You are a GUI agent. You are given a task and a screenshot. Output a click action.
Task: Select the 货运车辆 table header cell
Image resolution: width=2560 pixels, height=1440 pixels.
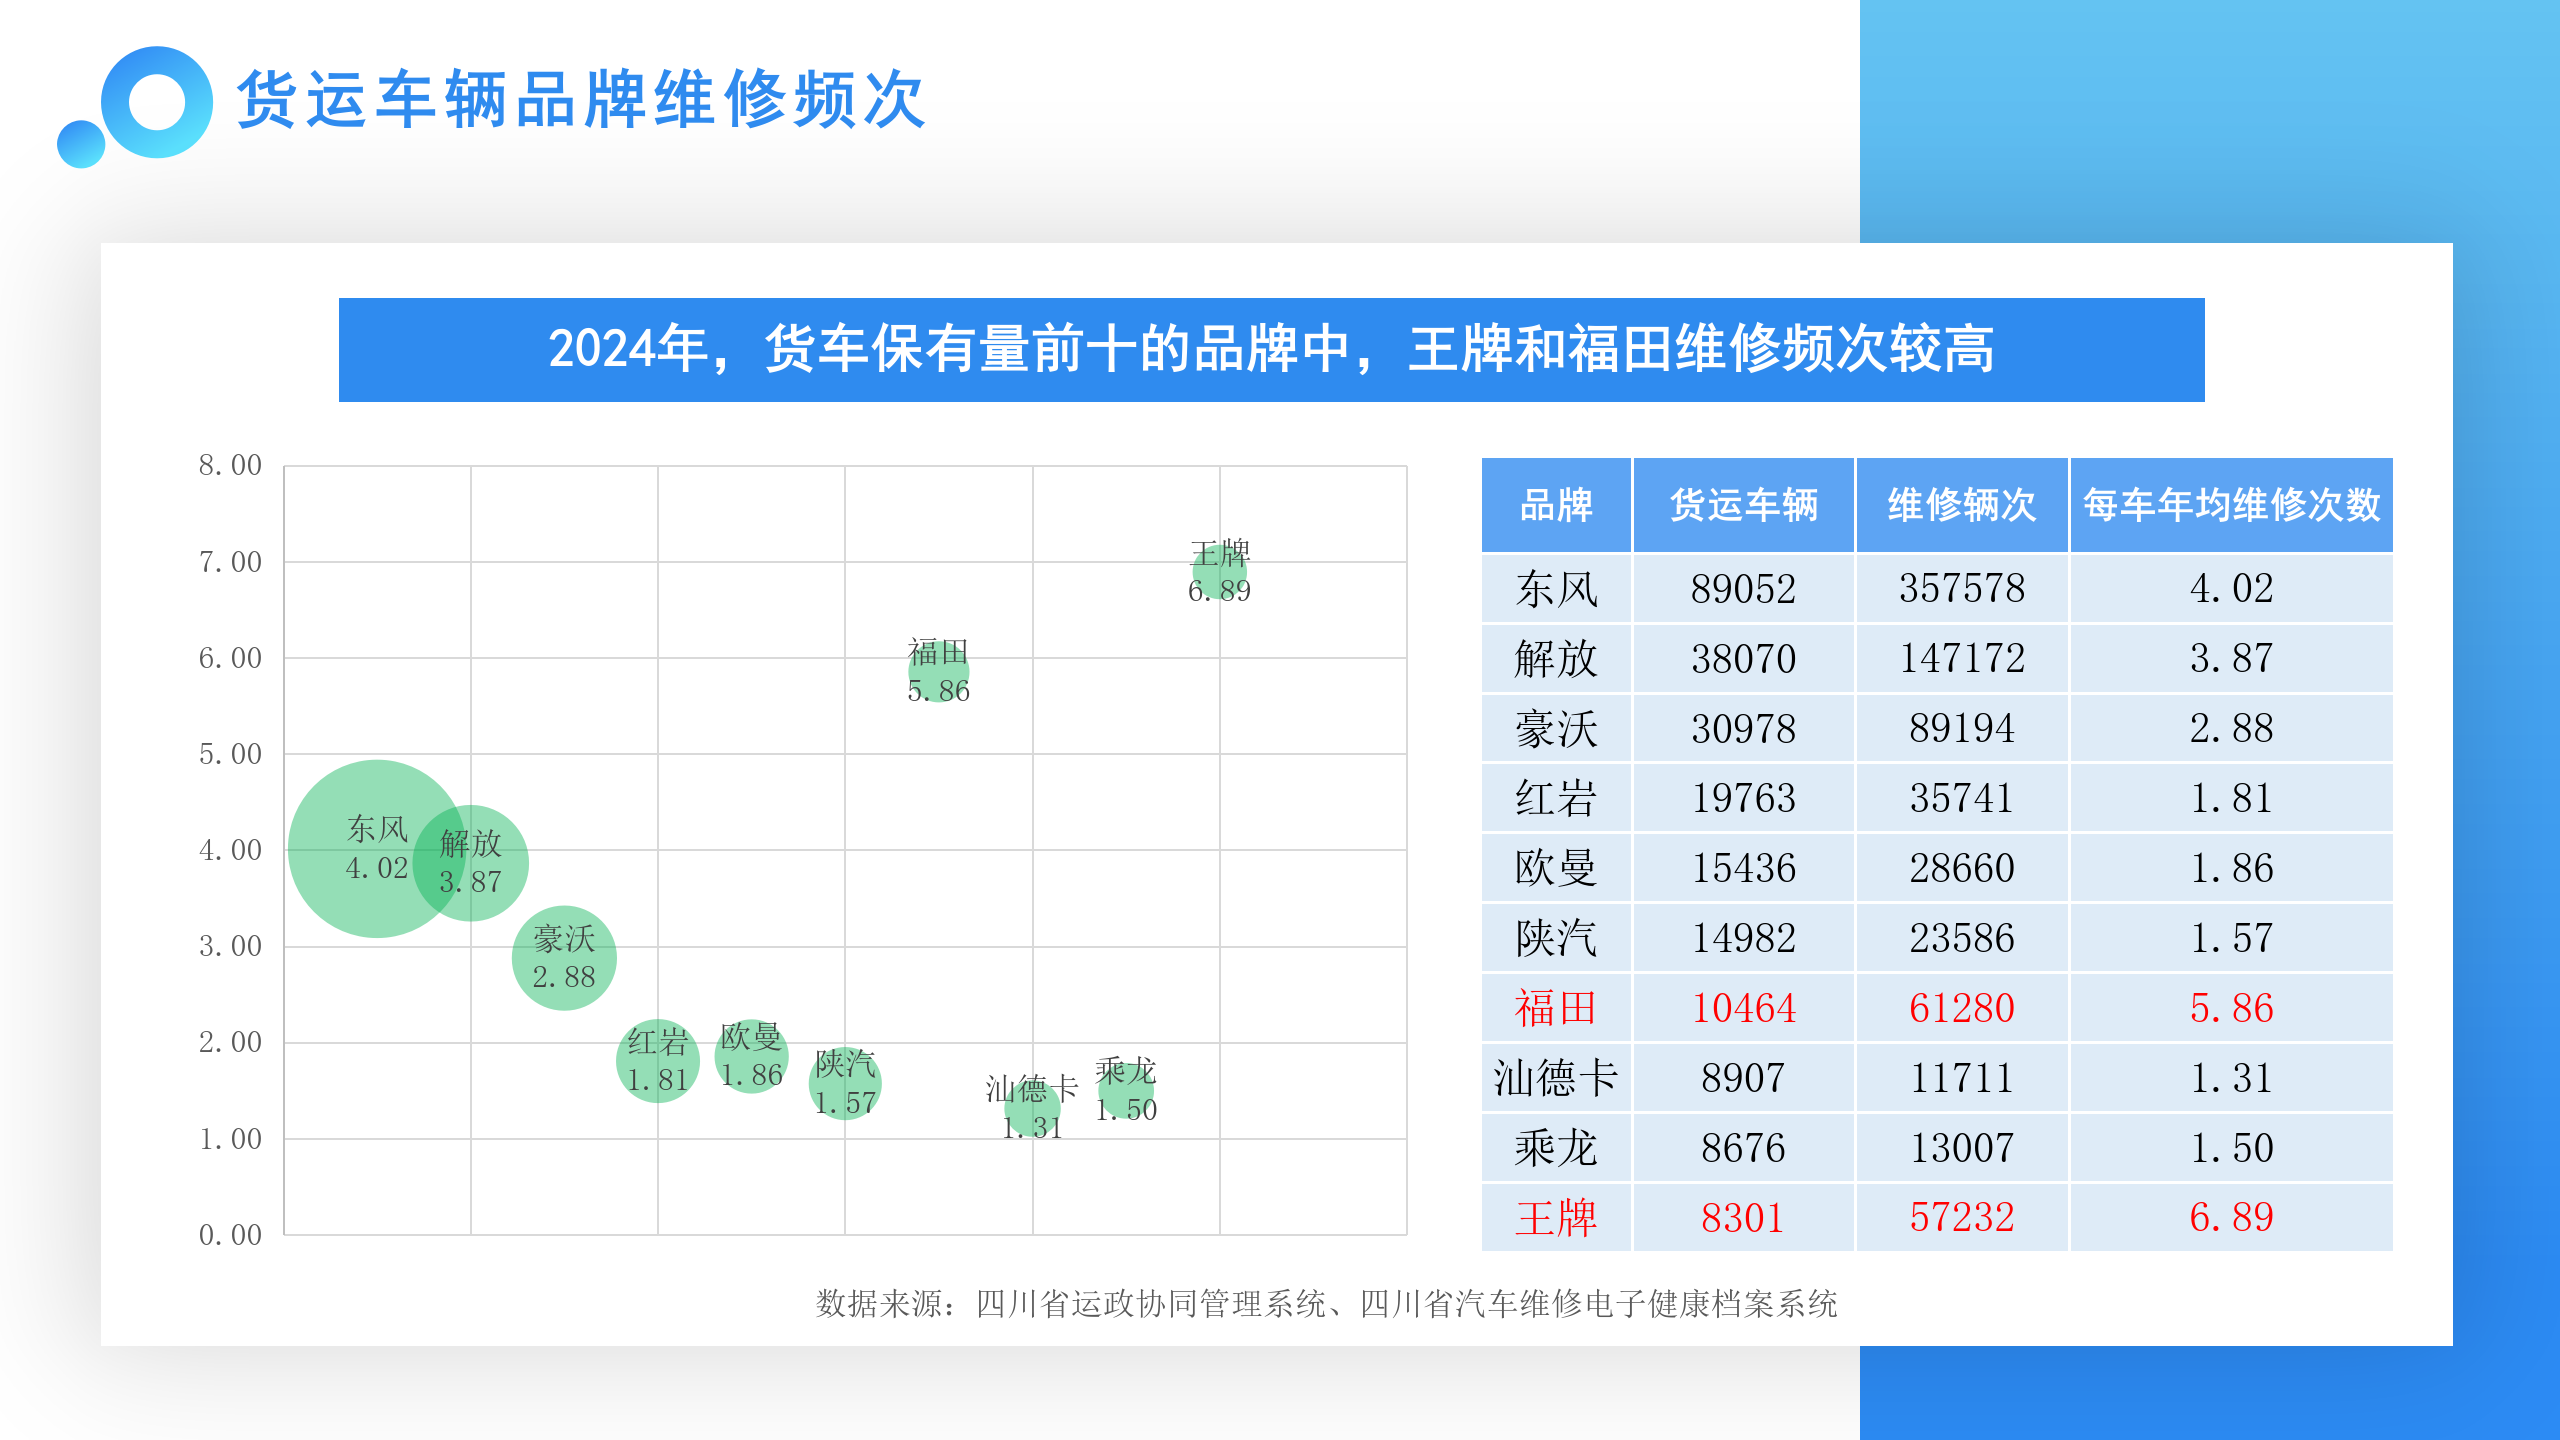[x=1744, y=505]
